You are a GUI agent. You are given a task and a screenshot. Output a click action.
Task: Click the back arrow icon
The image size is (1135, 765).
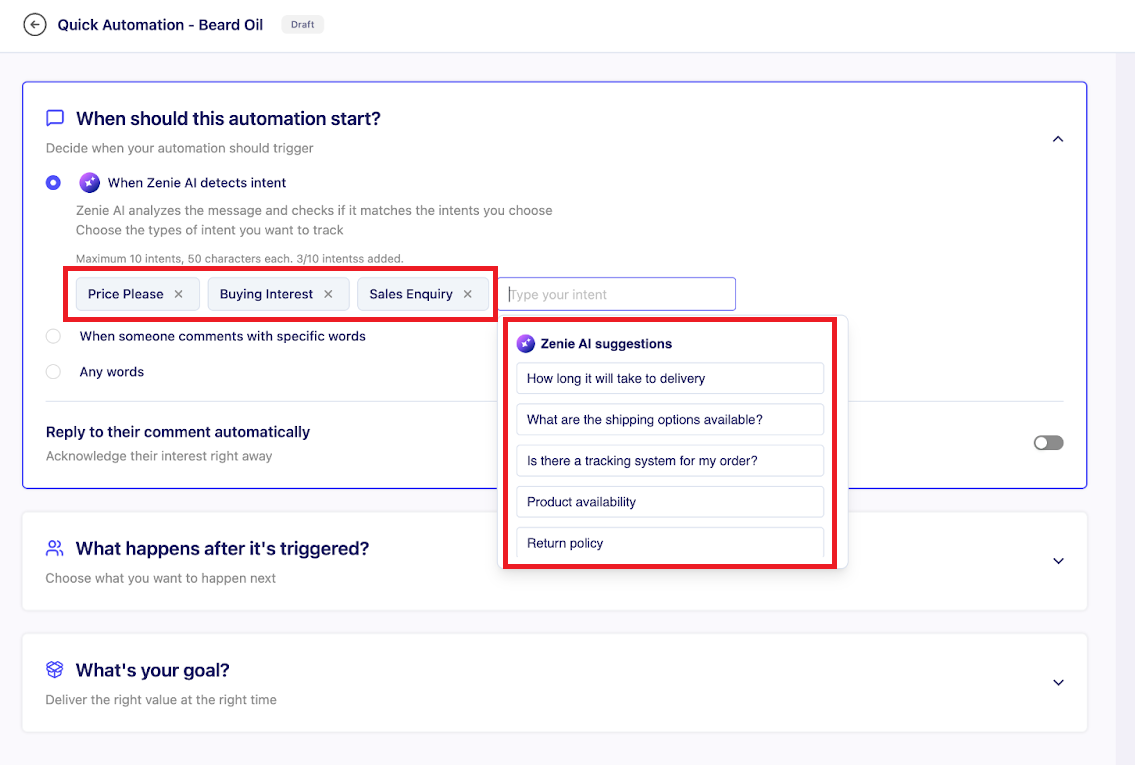pyautogui.click(x=35, y=25)
